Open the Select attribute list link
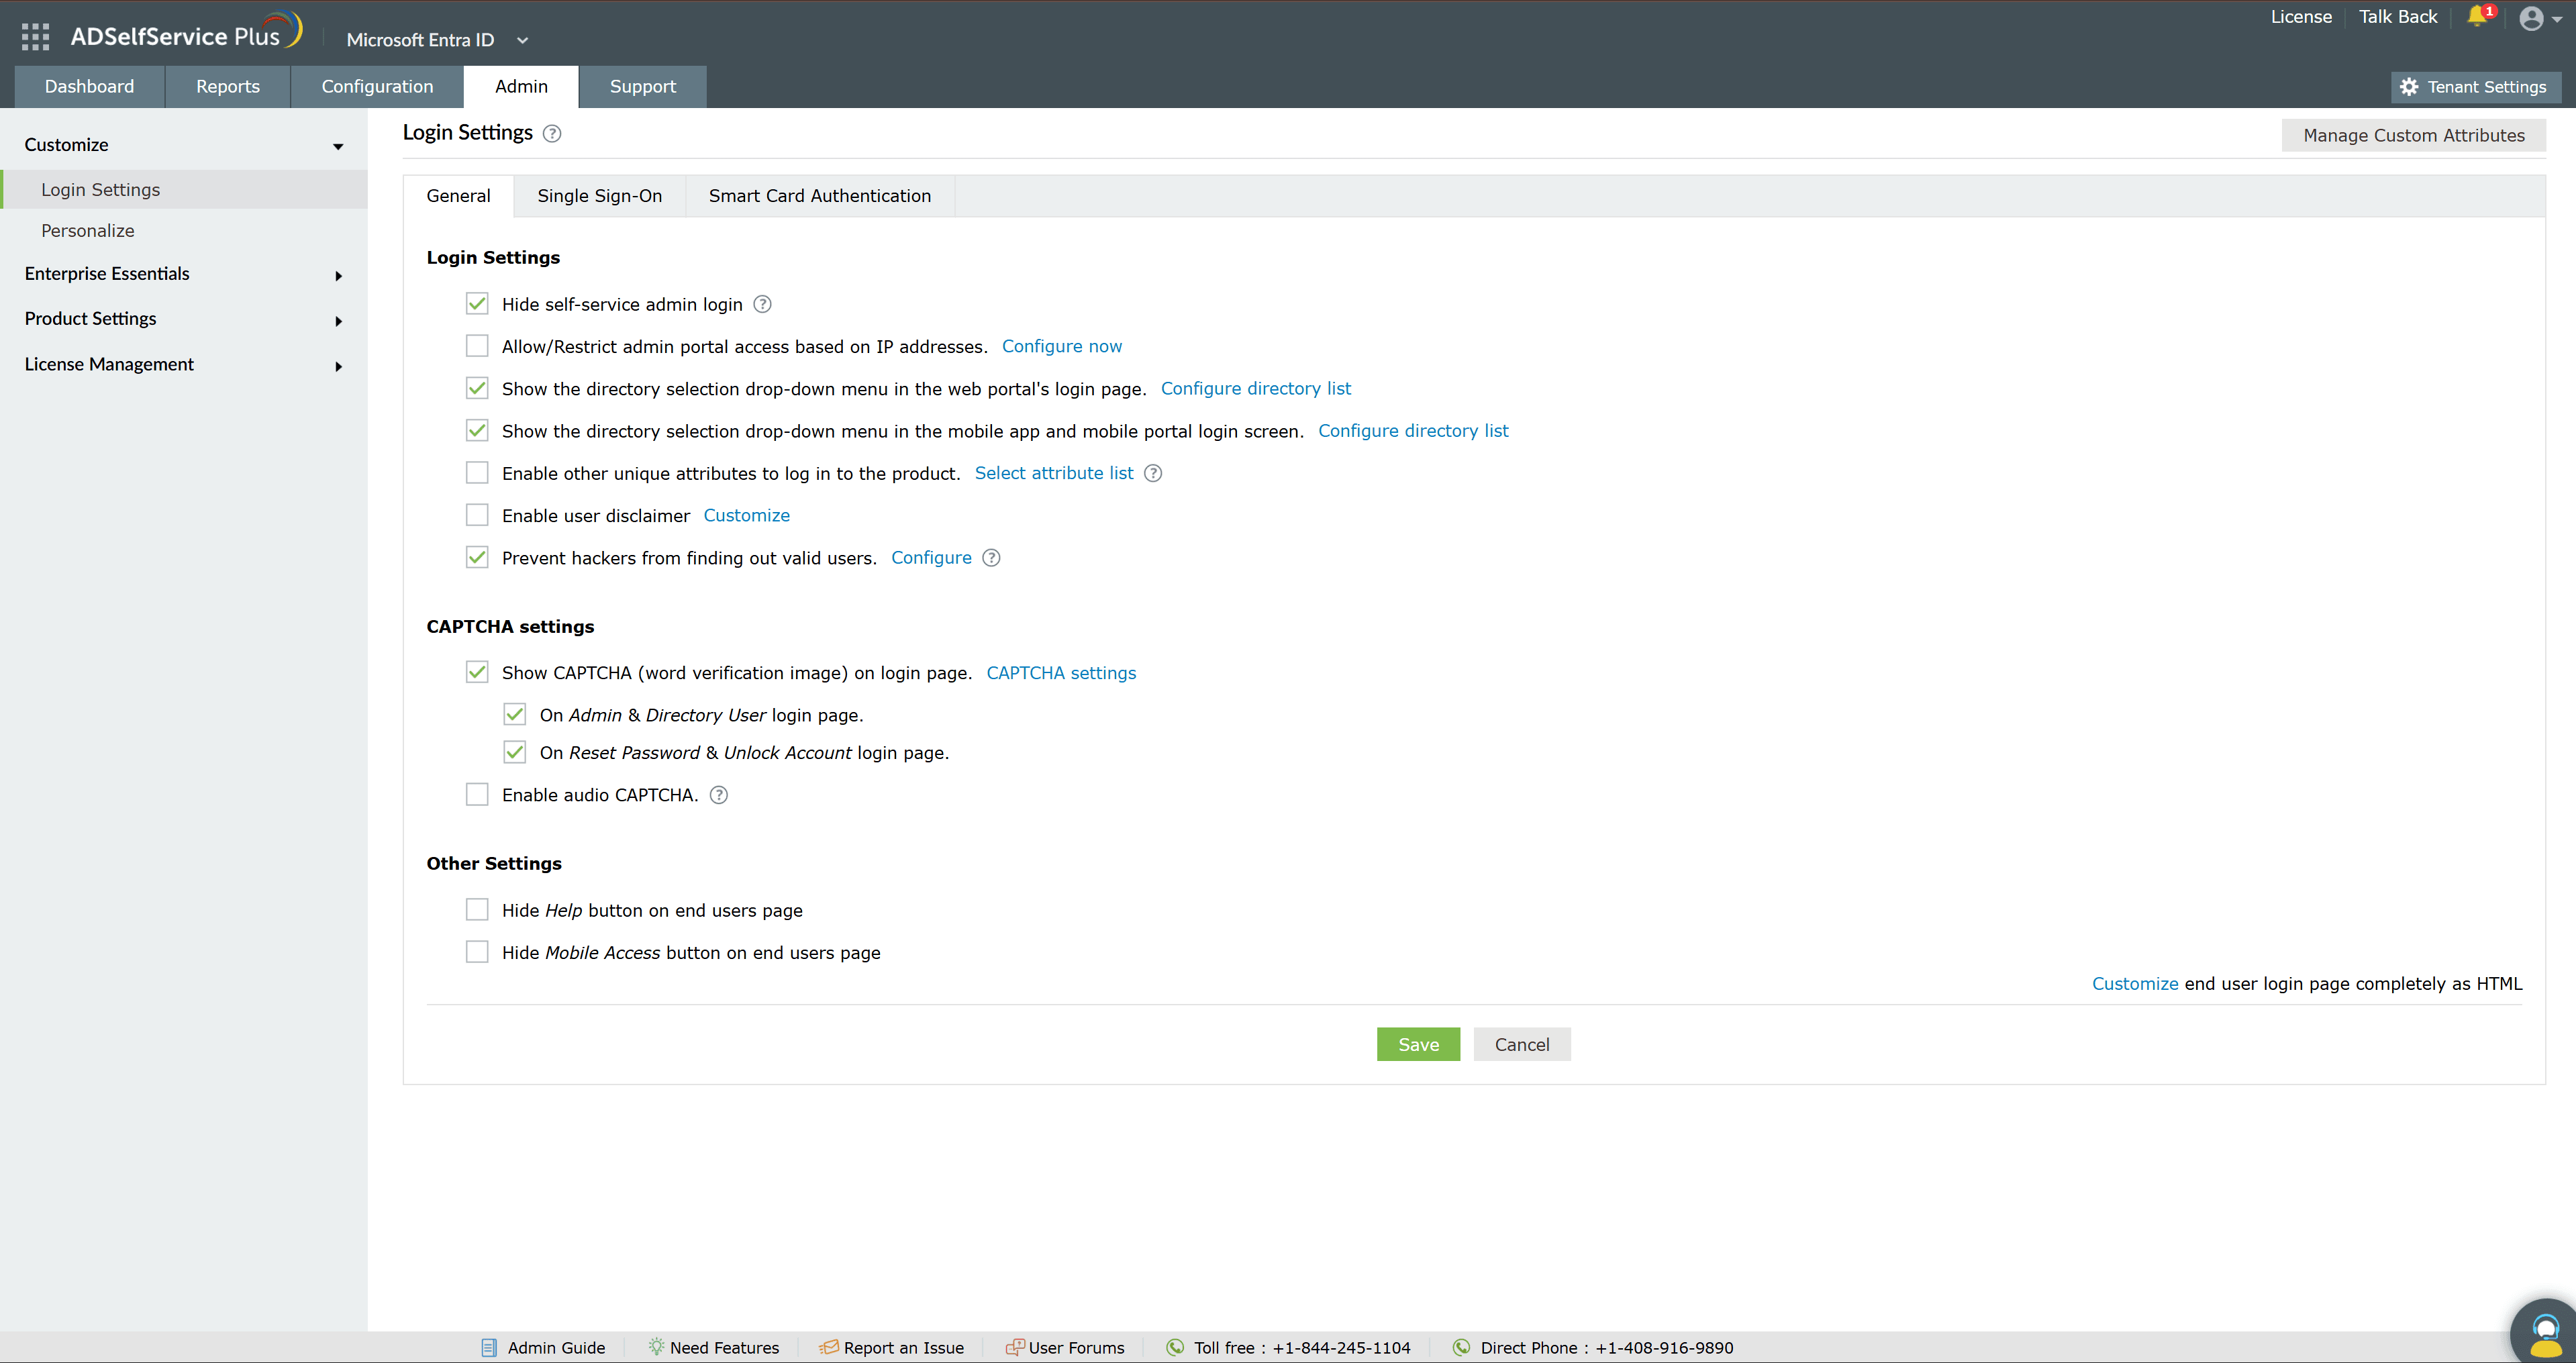Image resolution: width=2576 pixels, height=1363 pixels. coord(1054,473)
